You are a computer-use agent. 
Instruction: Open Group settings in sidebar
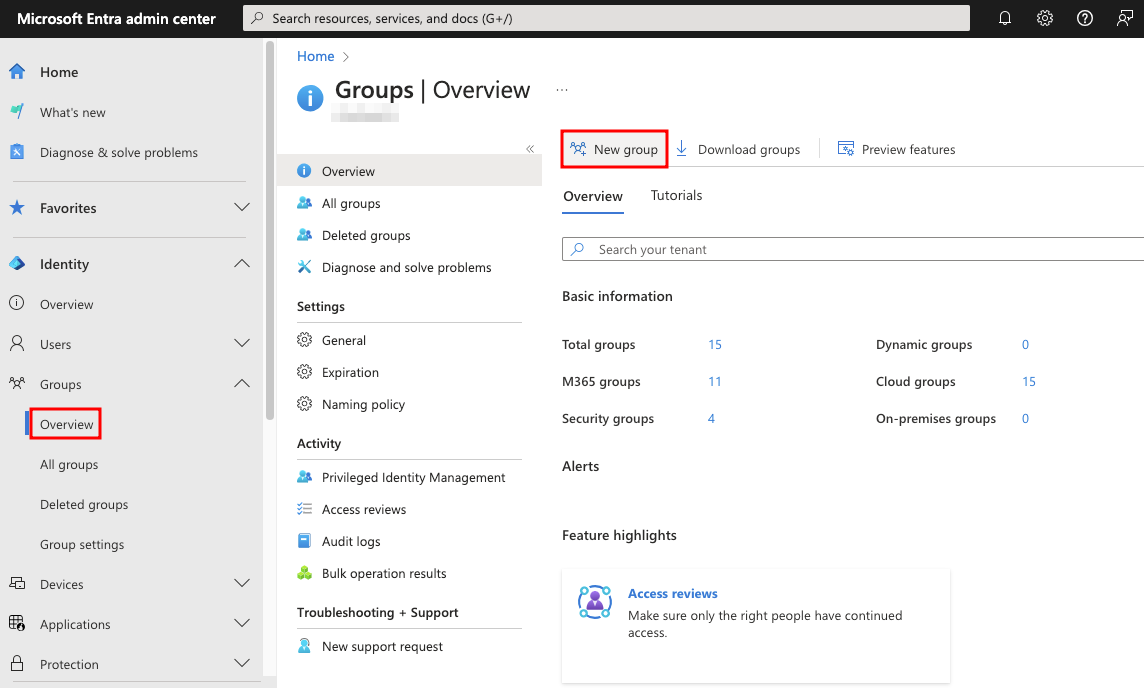[82, 544]
